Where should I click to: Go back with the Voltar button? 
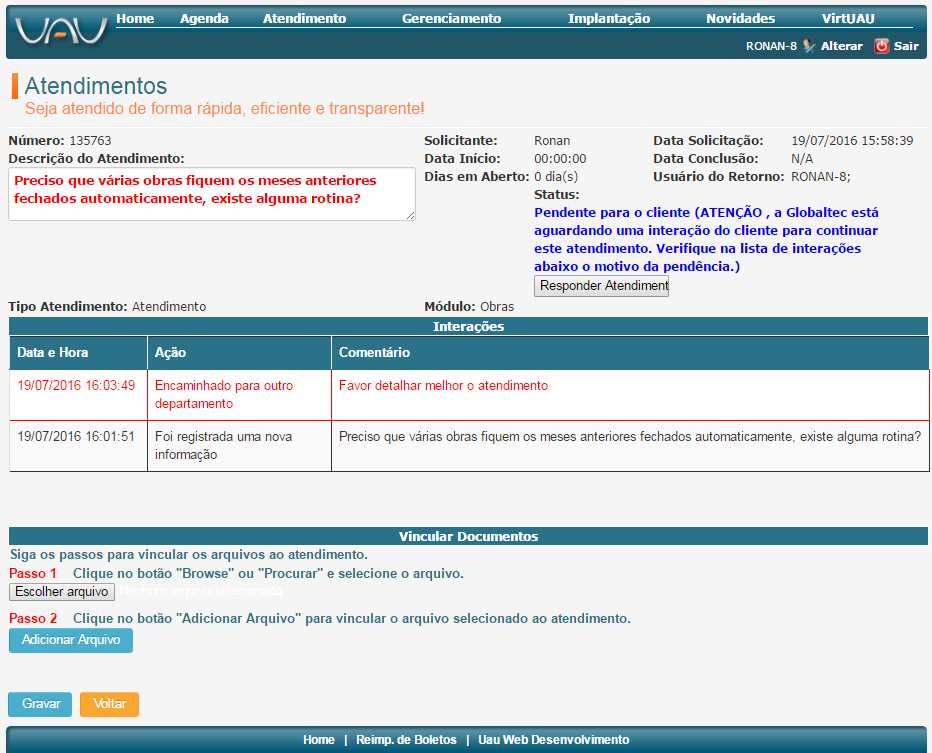(x=109, y=704)
